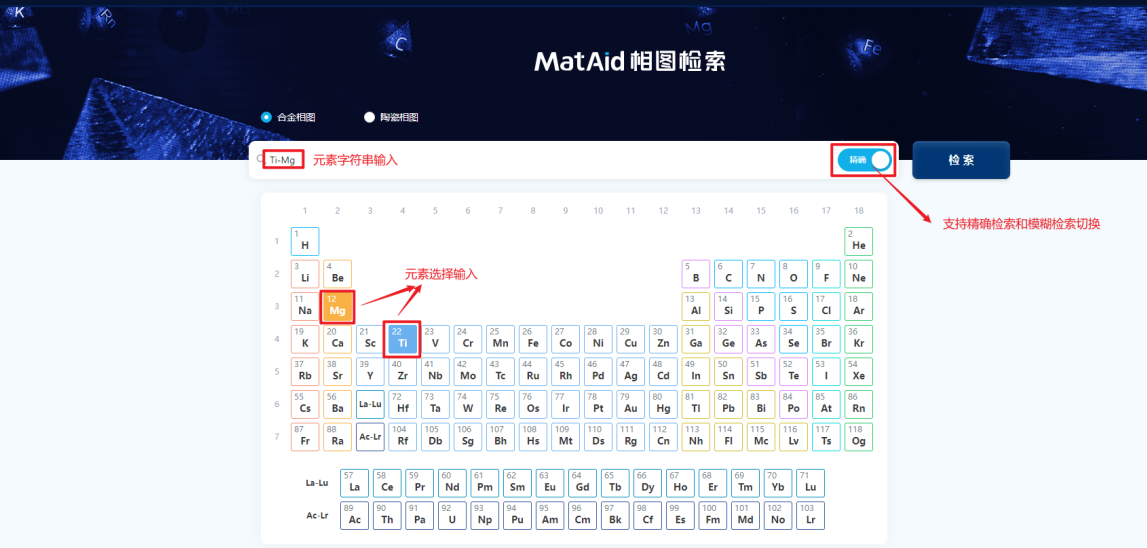Select tungsten W element tile
1147x548 pixels.
[x=467, y=404]
